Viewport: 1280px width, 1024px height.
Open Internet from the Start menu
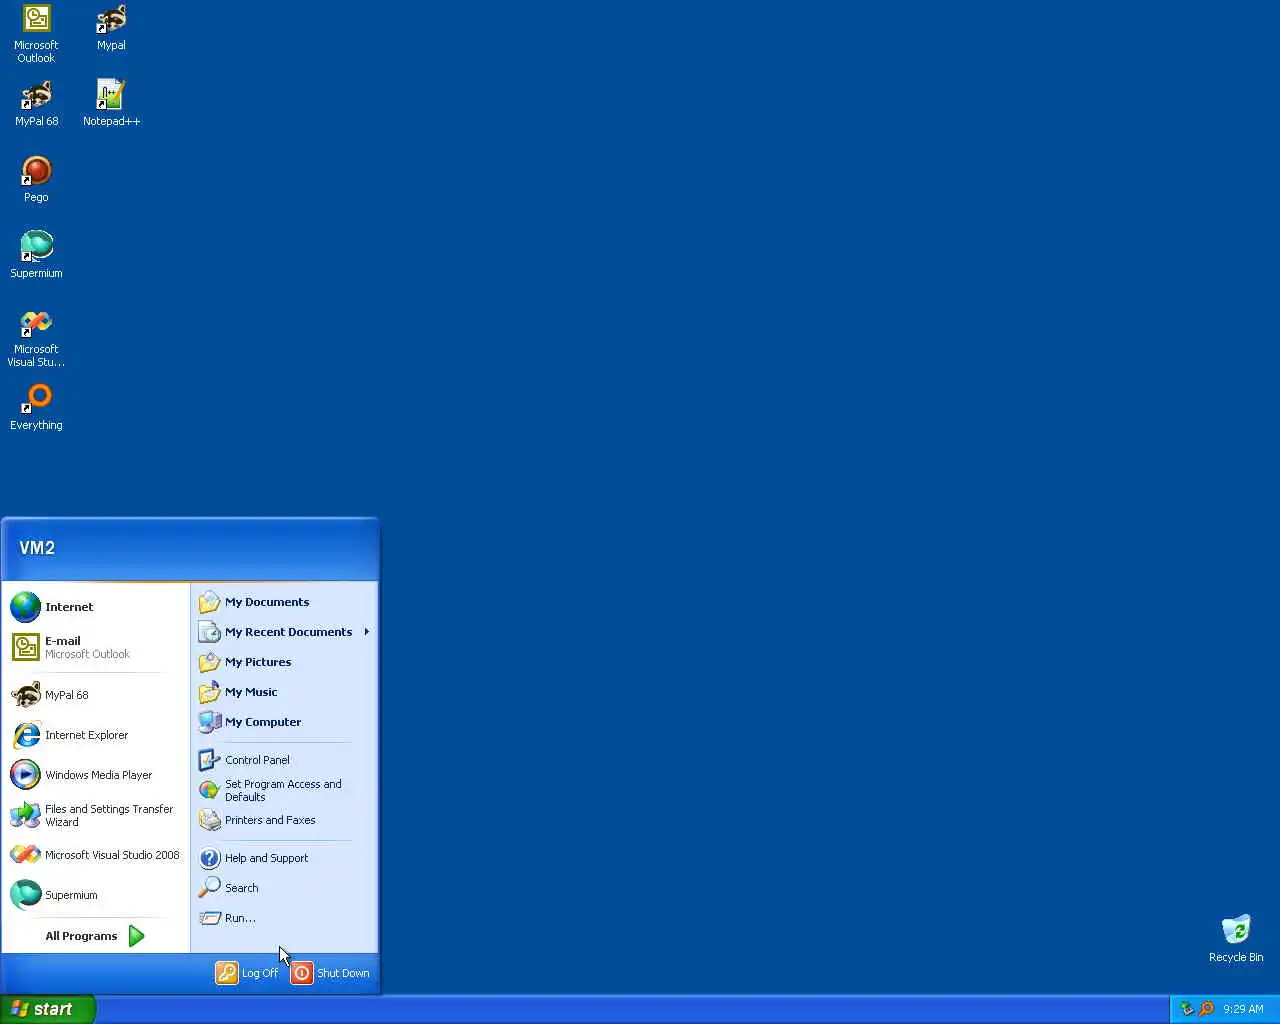coord(96,607)
